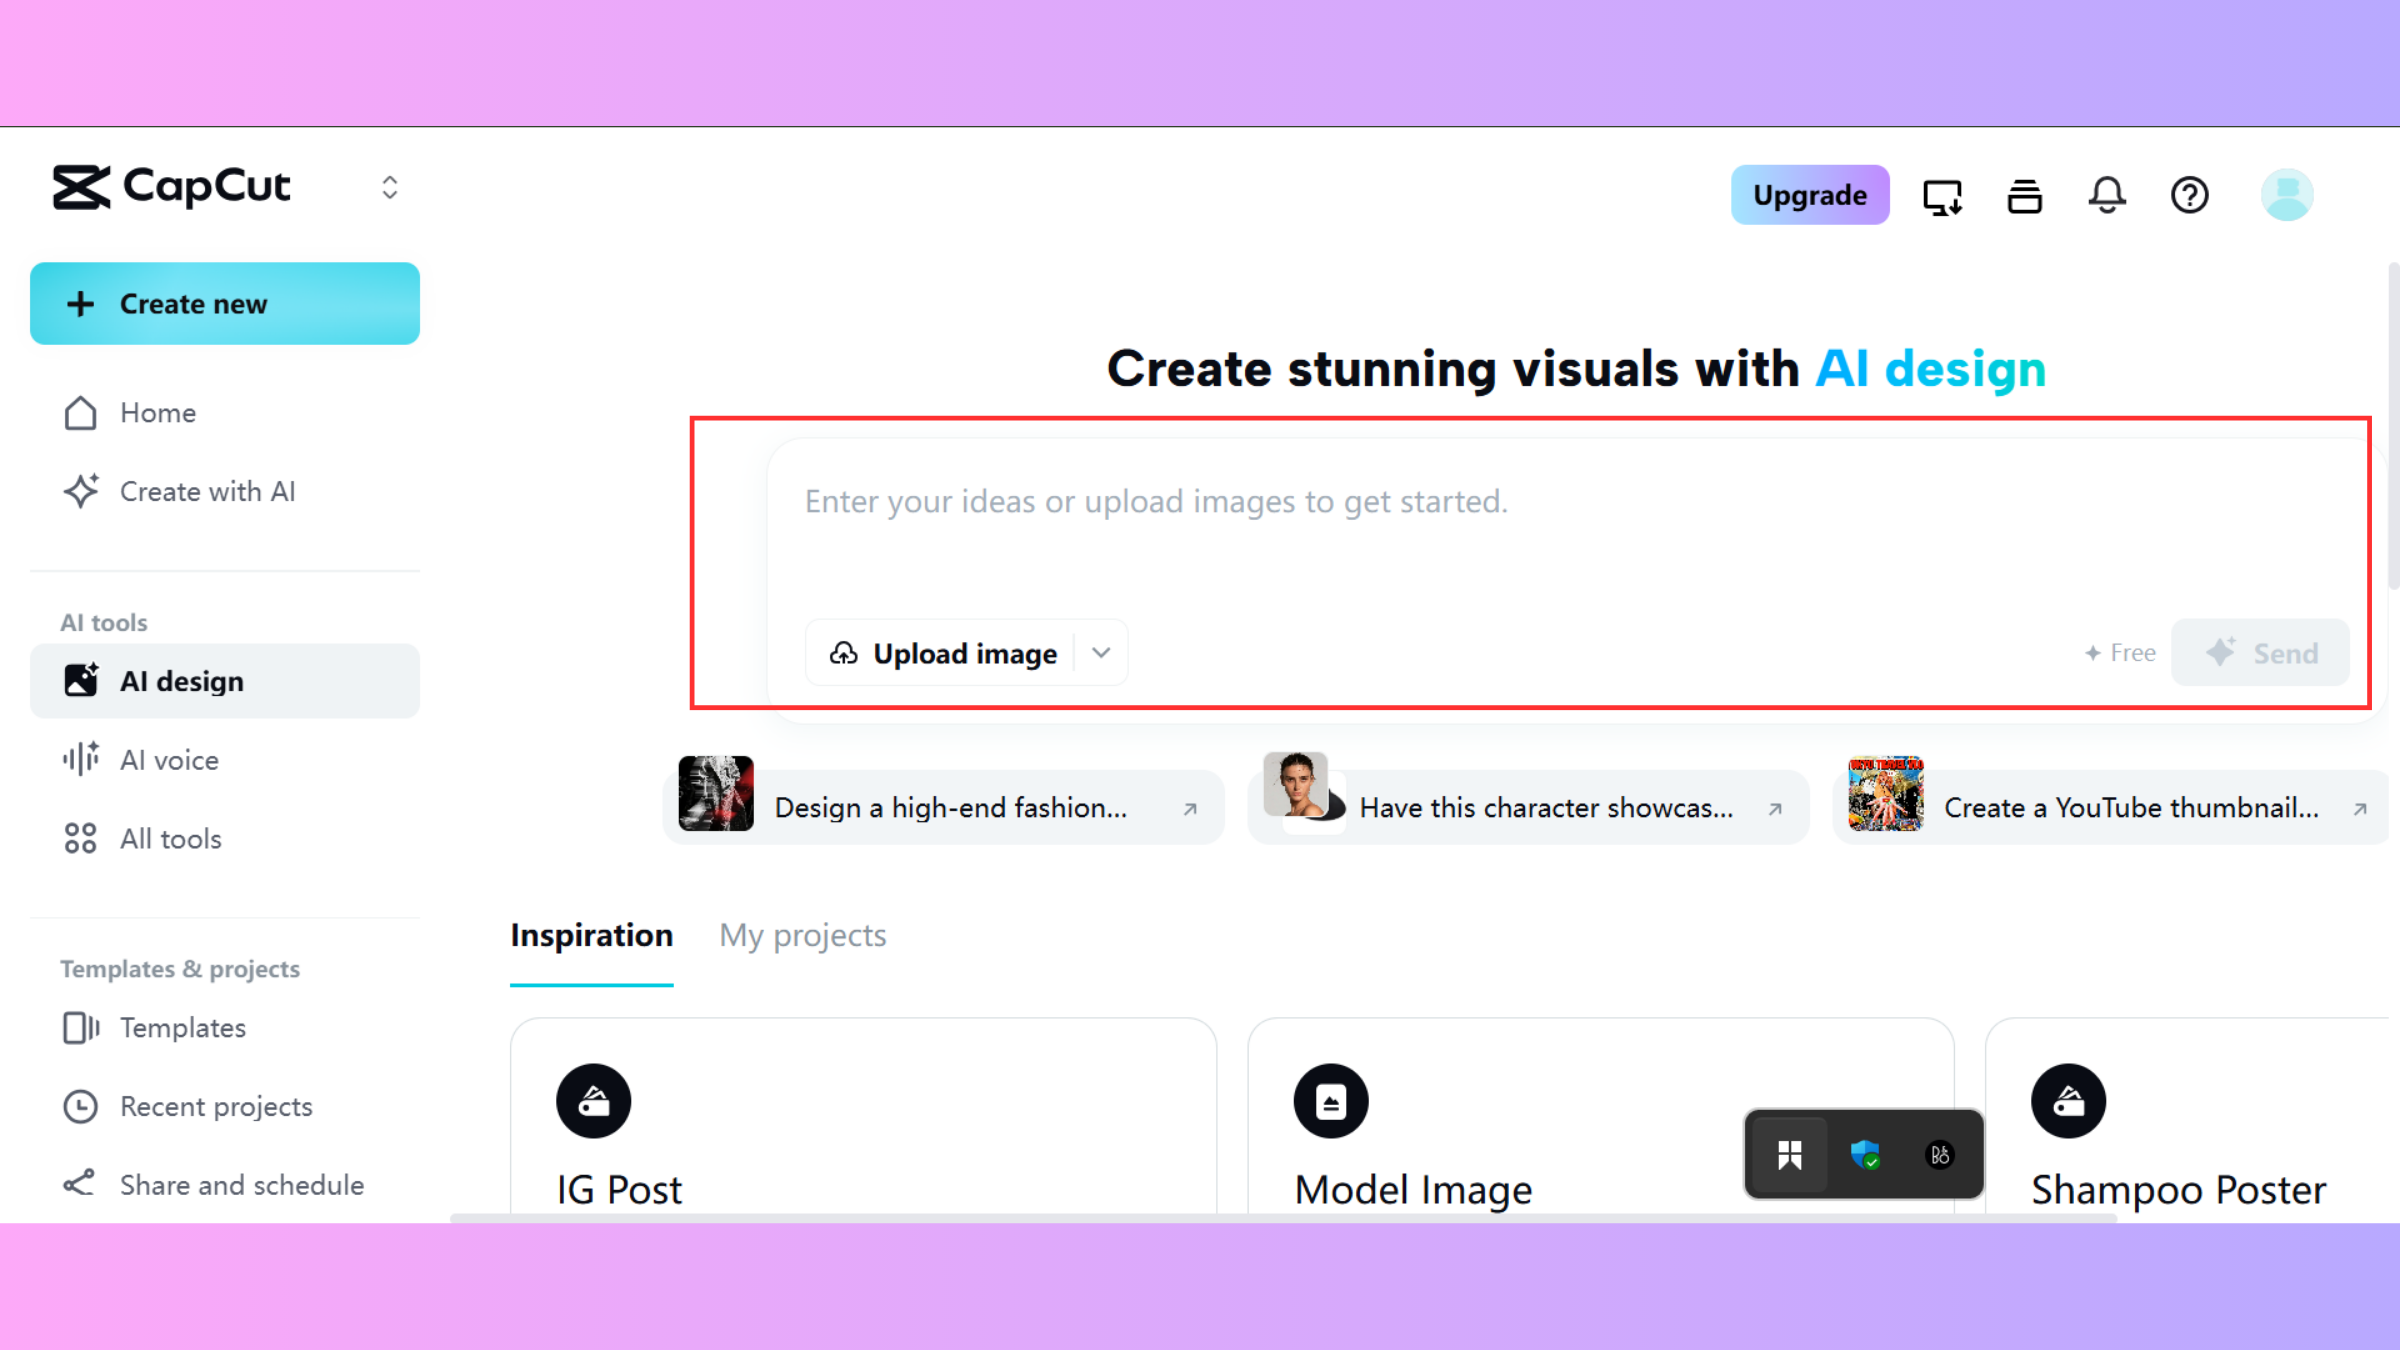The image size is (2400, 1350).
Task: Click the Upgrade button
Action: [1809, 195]
